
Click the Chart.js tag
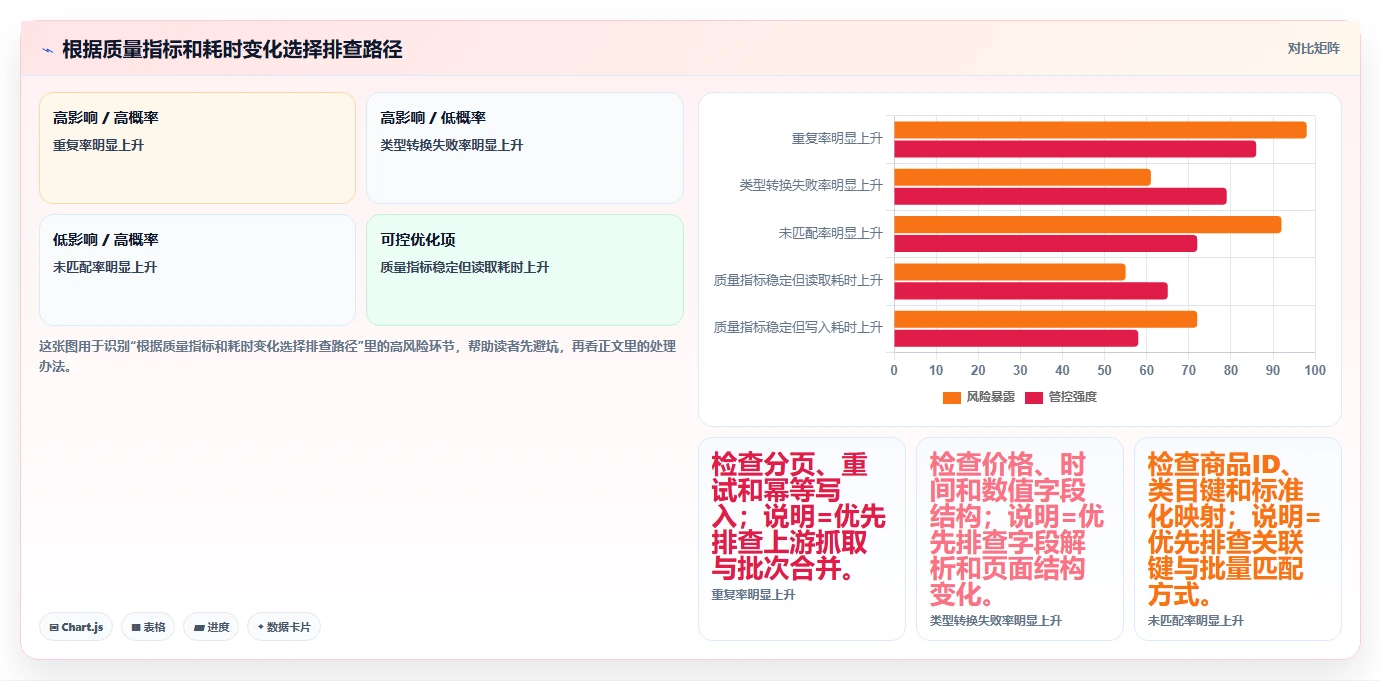(76, 627)
